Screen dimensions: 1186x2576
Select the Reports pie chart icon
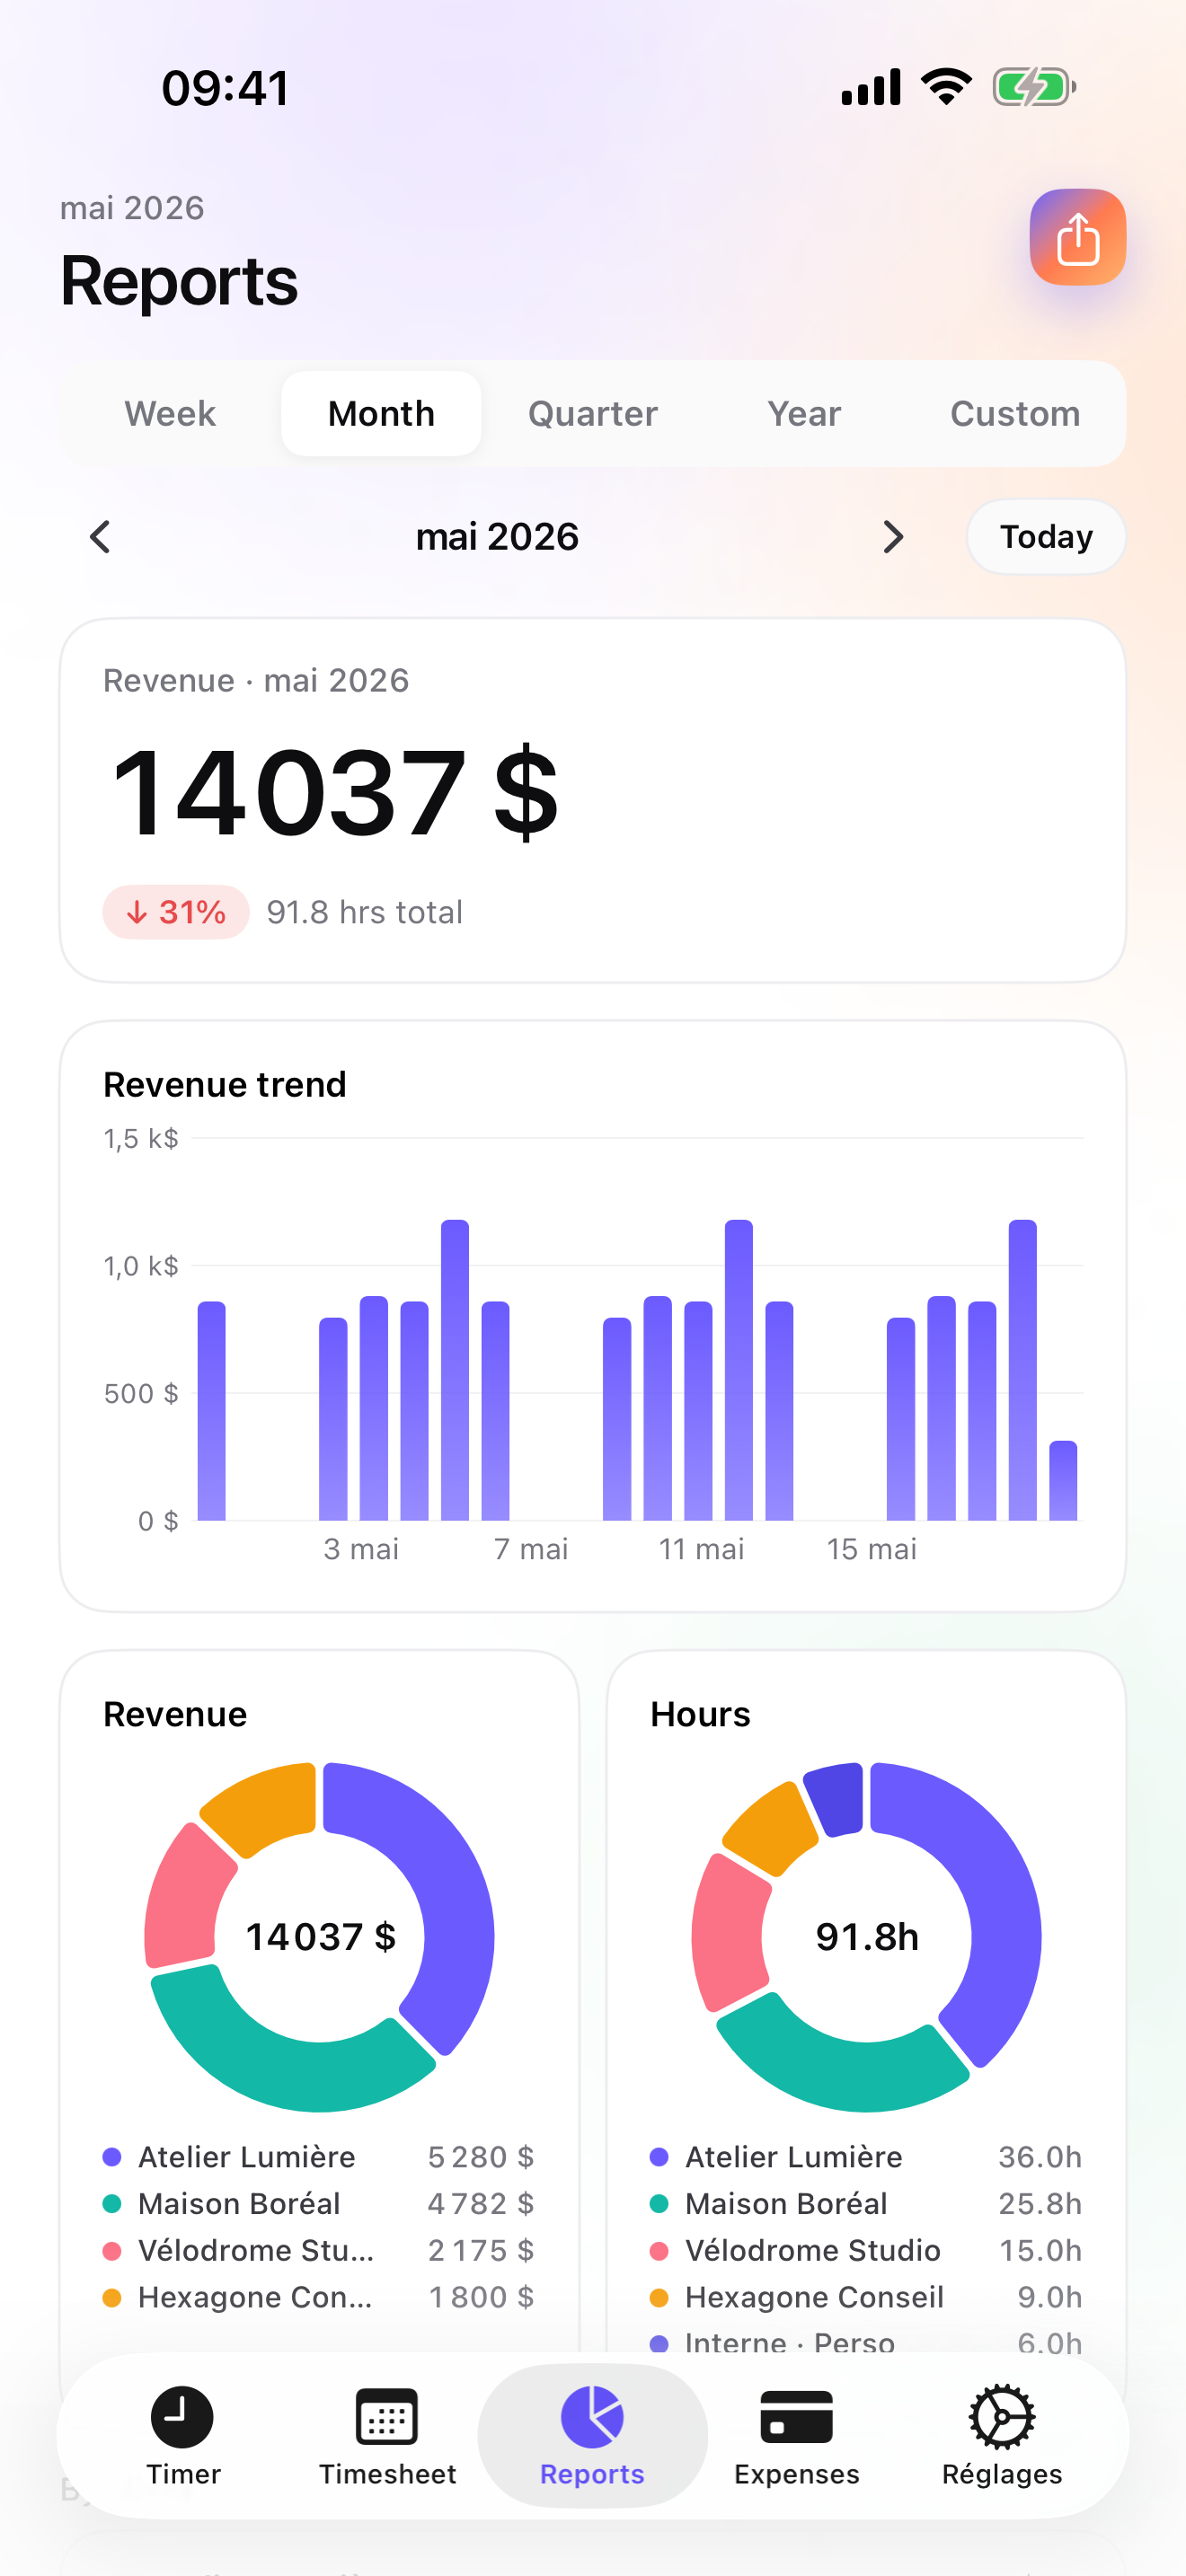592,2417
